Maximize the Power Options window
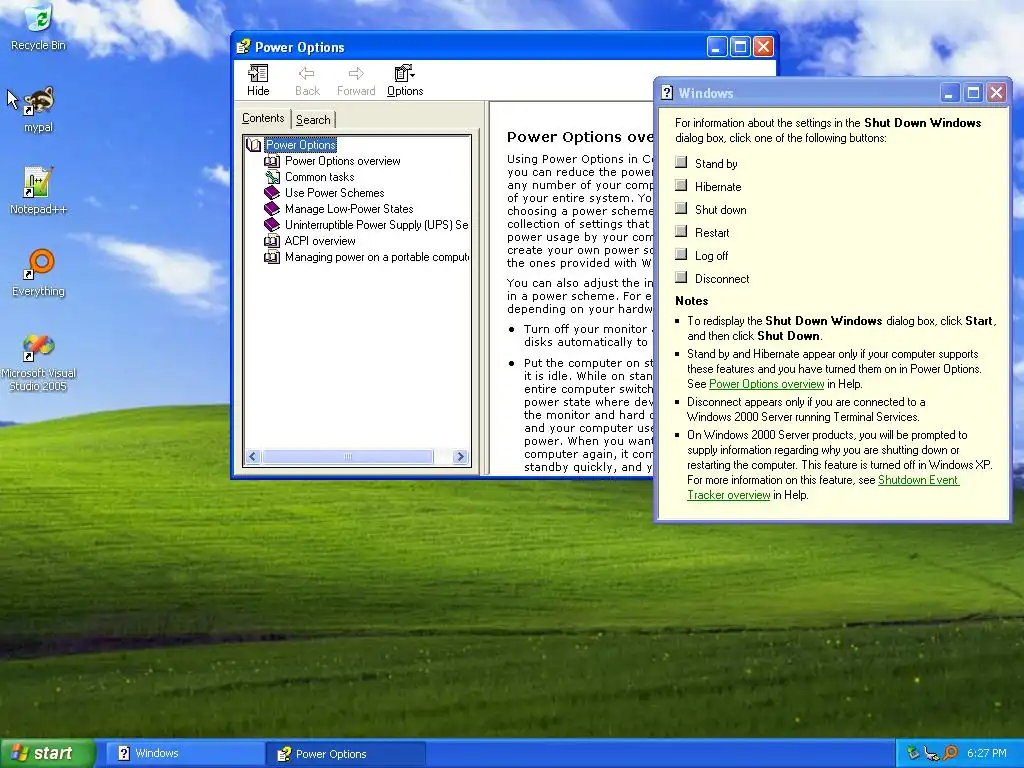 coord(740,46)
